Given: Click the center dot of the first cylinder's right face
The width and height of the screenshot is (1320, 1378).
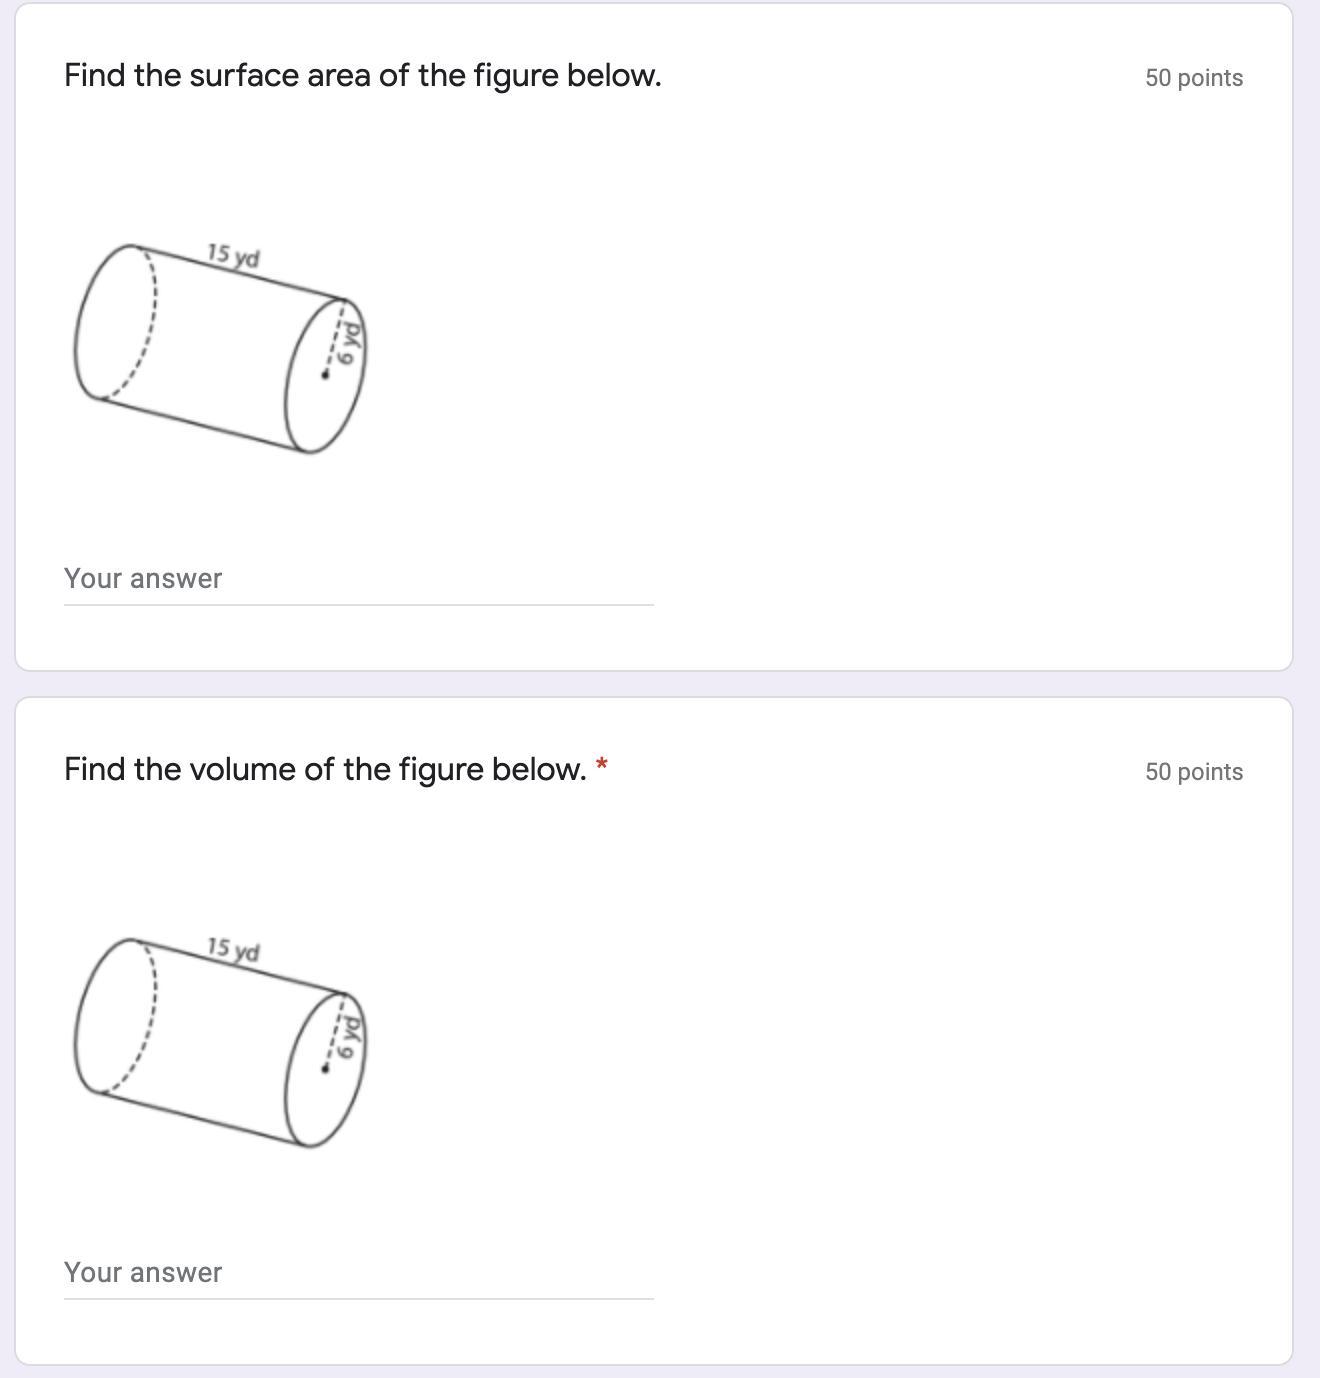Looking at the screenshot, I should (325, 375).
